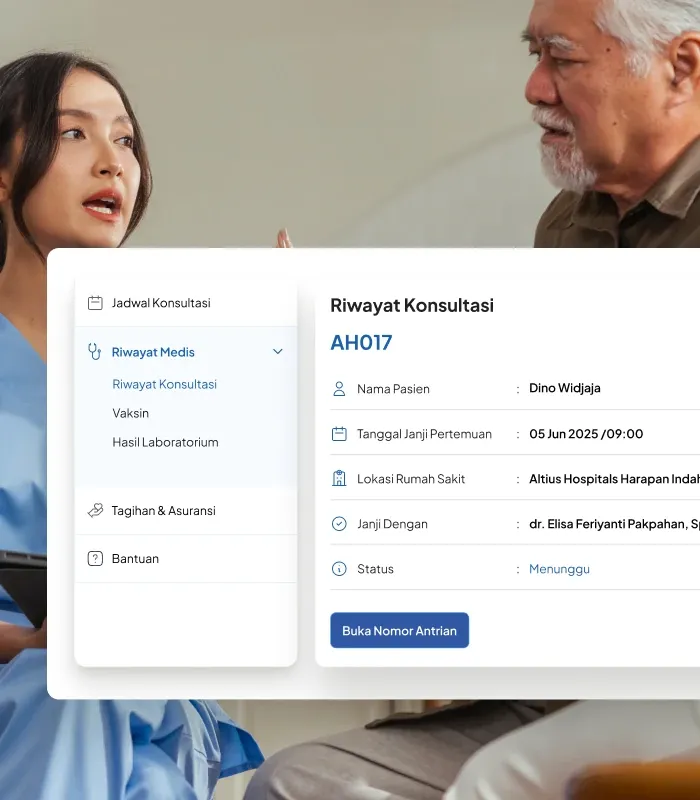Click the date 05 Jun 2025 /09:00

[x=586, y=434]
